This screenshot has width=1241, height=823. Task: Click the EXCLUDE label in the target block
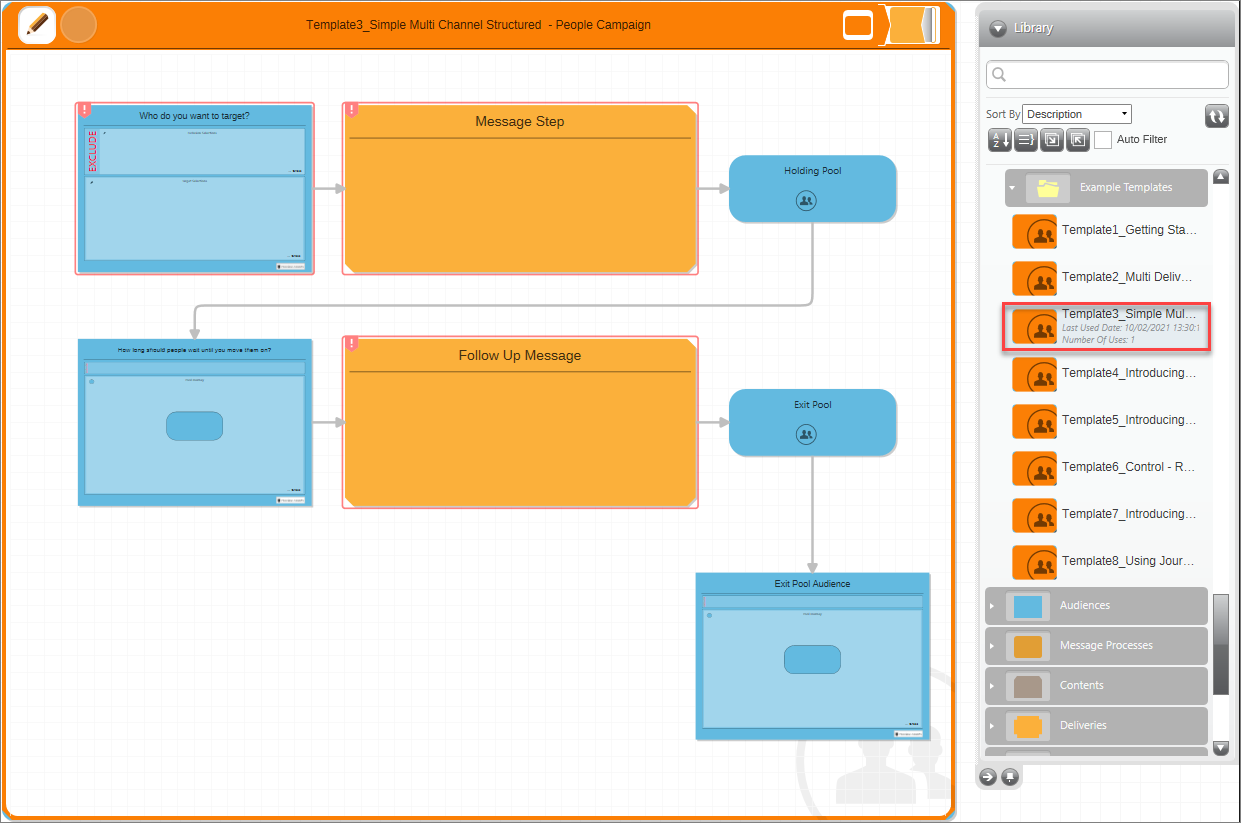(92, 151)
